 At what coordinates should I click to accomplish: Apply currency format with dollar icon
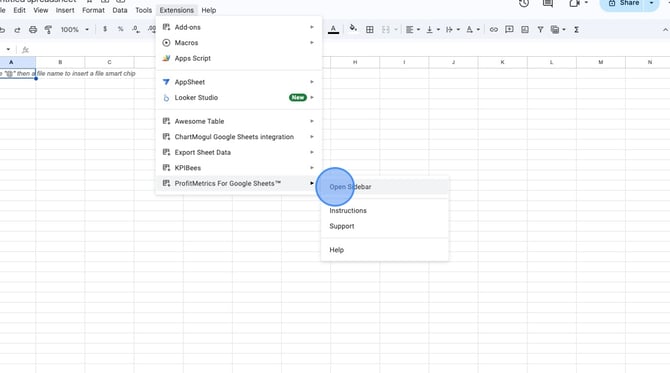pos(105,29)
